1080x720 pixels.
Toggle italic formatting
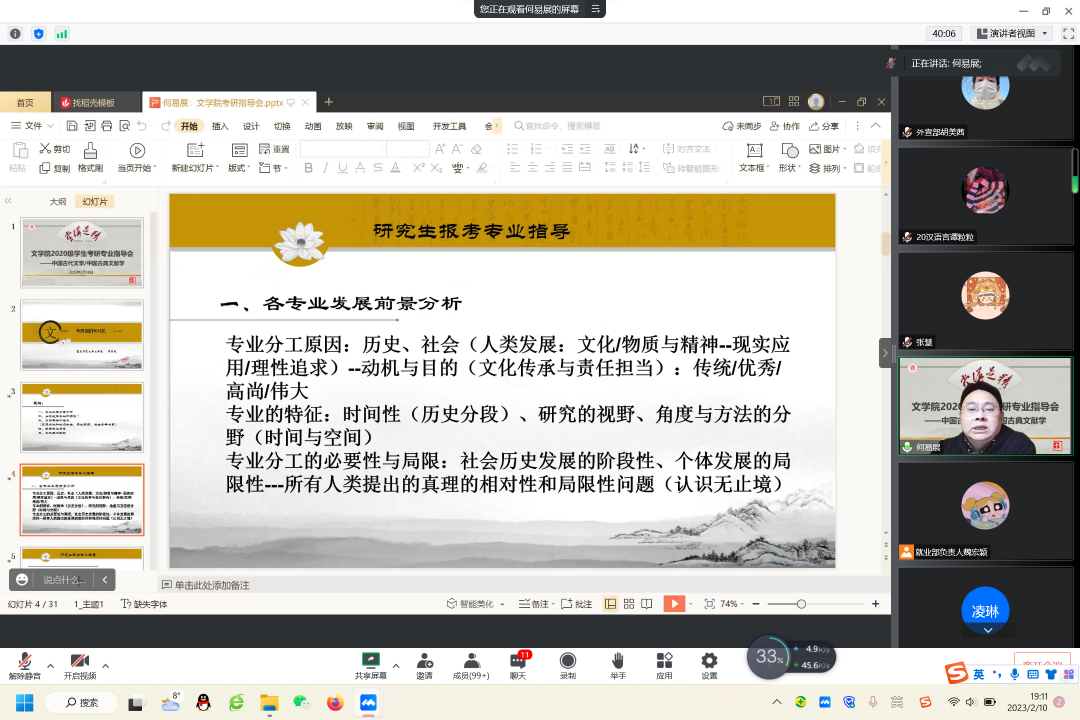[325, 167]
